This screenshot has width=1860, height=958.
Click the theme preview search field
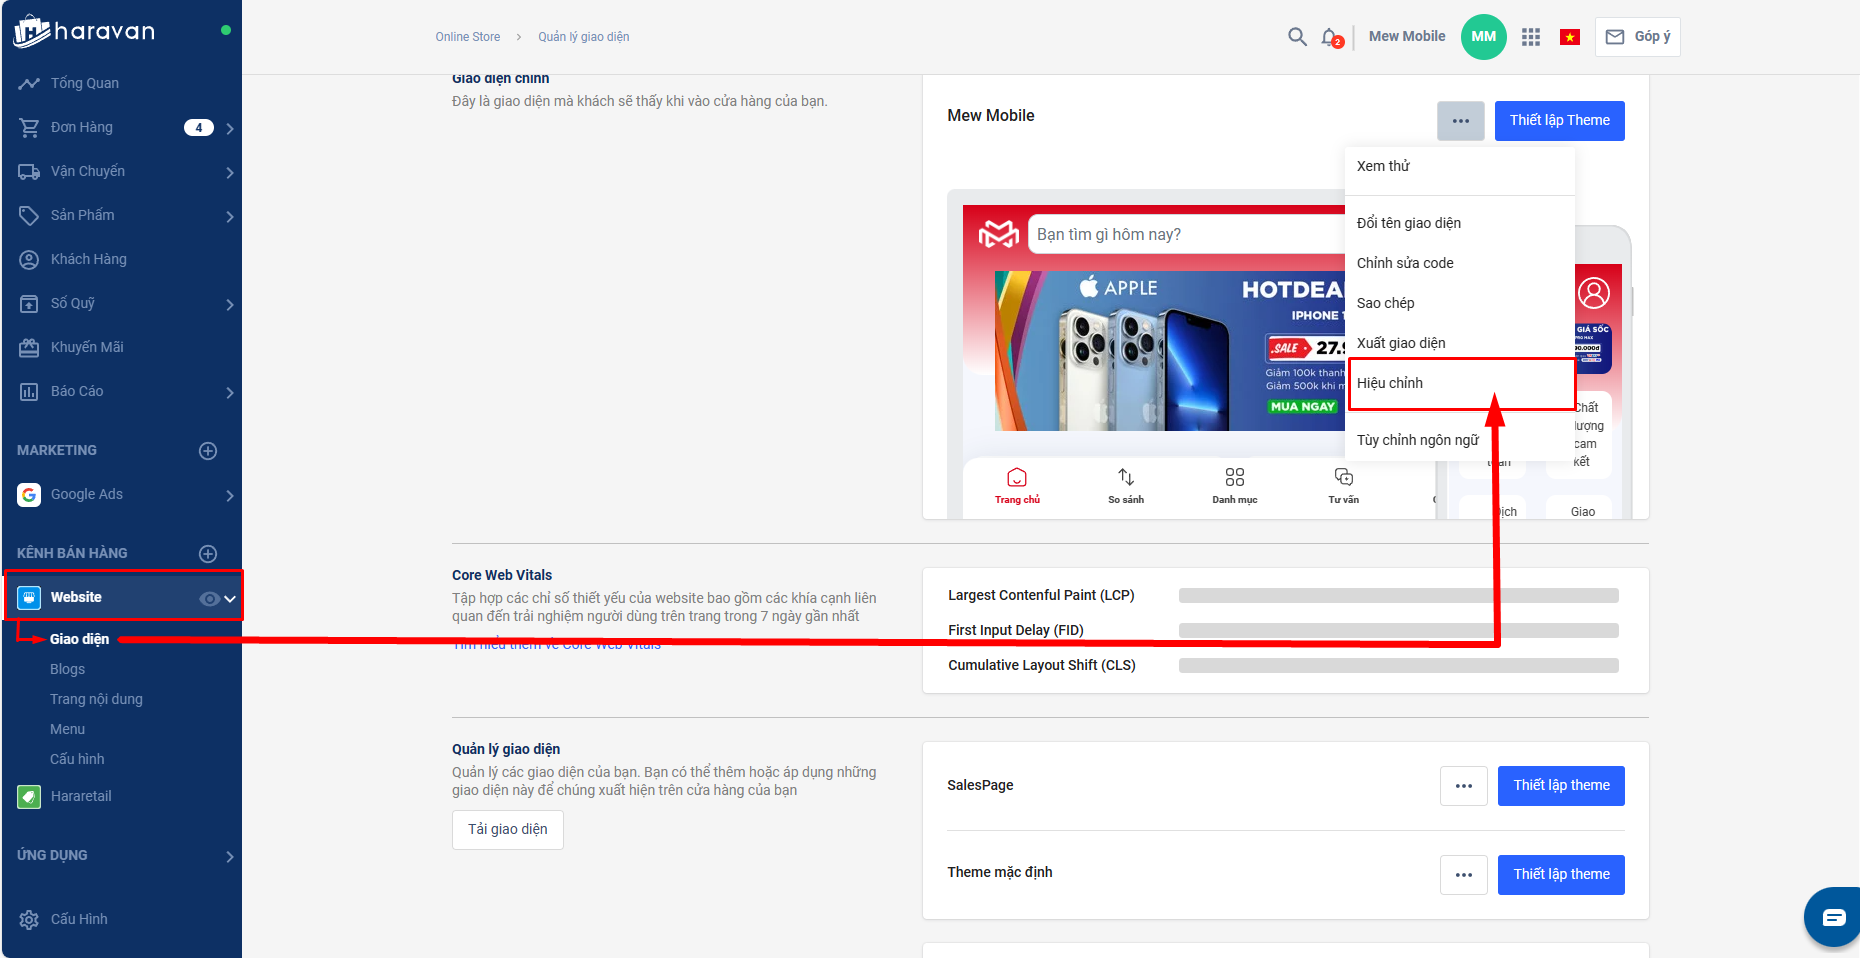1187,235
